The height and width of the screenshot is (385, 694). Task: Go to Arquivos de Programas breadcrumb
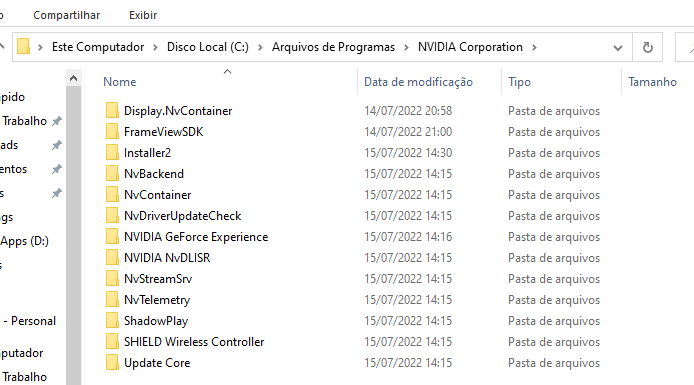click(333, 47)
